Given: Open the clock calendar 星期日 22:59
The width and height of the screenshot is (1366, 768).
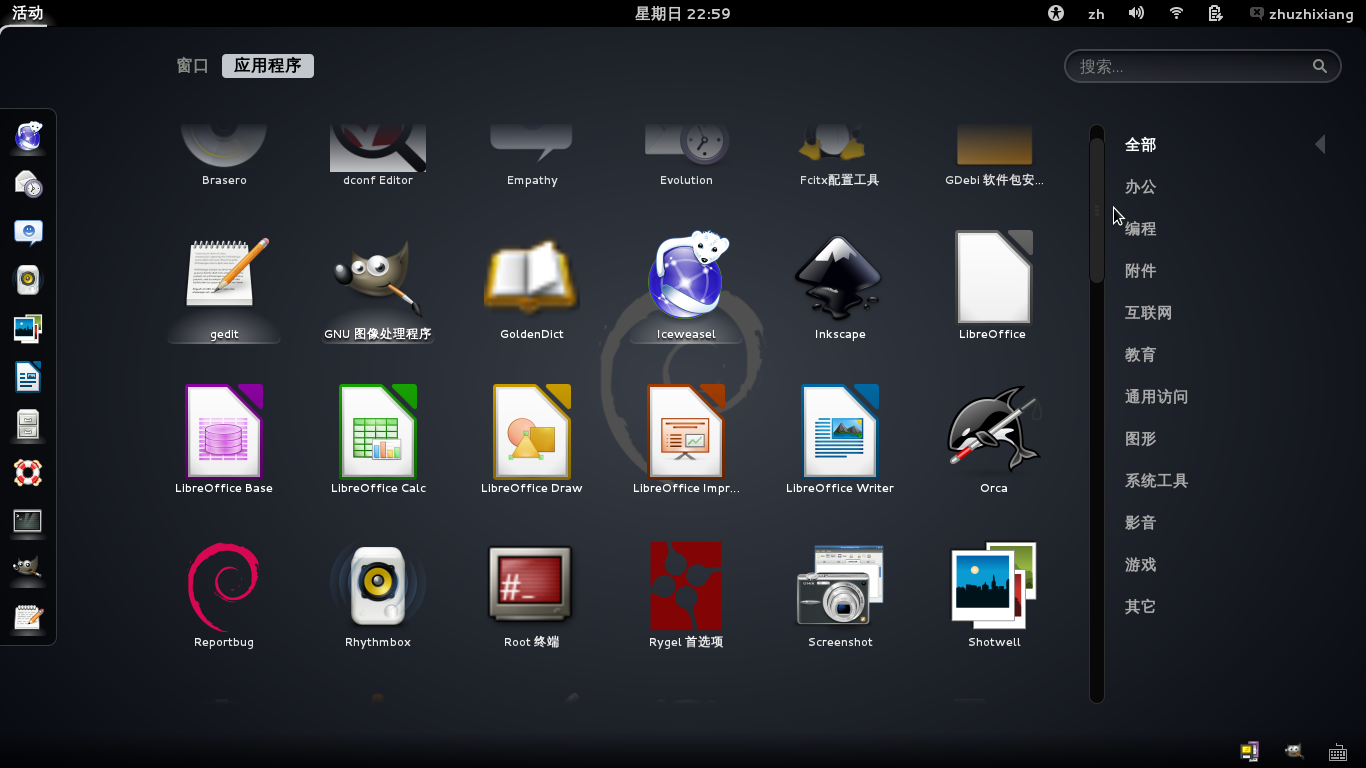Looking at the screenshot, I should coord(683,13).
